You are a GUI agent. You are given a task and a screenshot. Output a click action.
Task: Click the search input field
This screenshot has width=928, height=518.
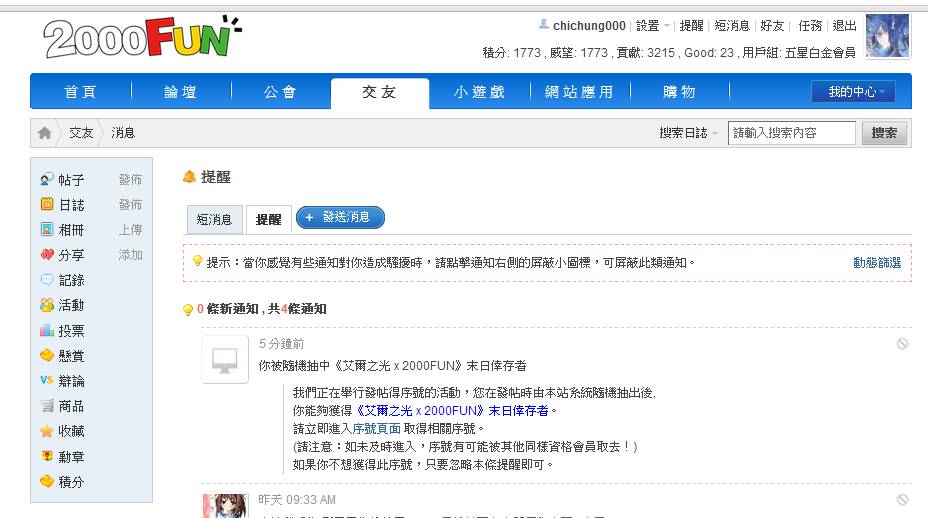pos(791,133)
